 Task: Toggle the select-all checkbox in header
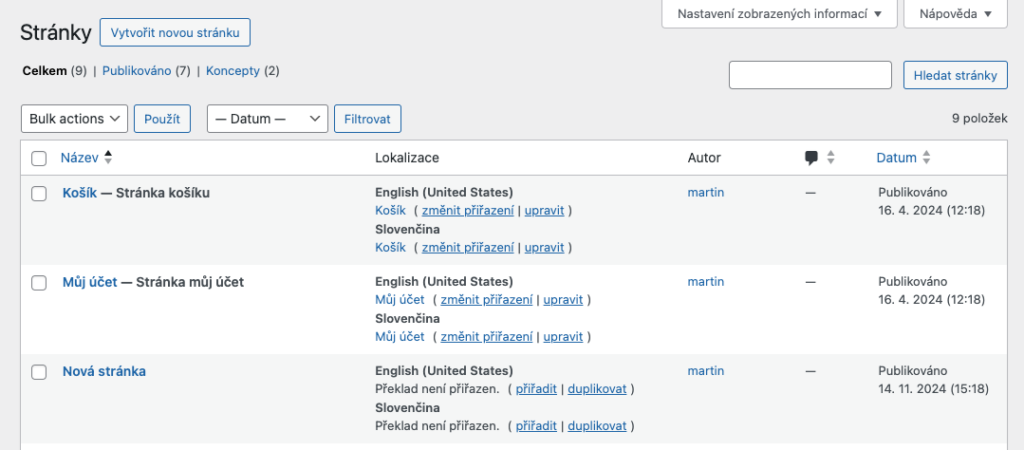pyautogui.click(x=39, y=158)
